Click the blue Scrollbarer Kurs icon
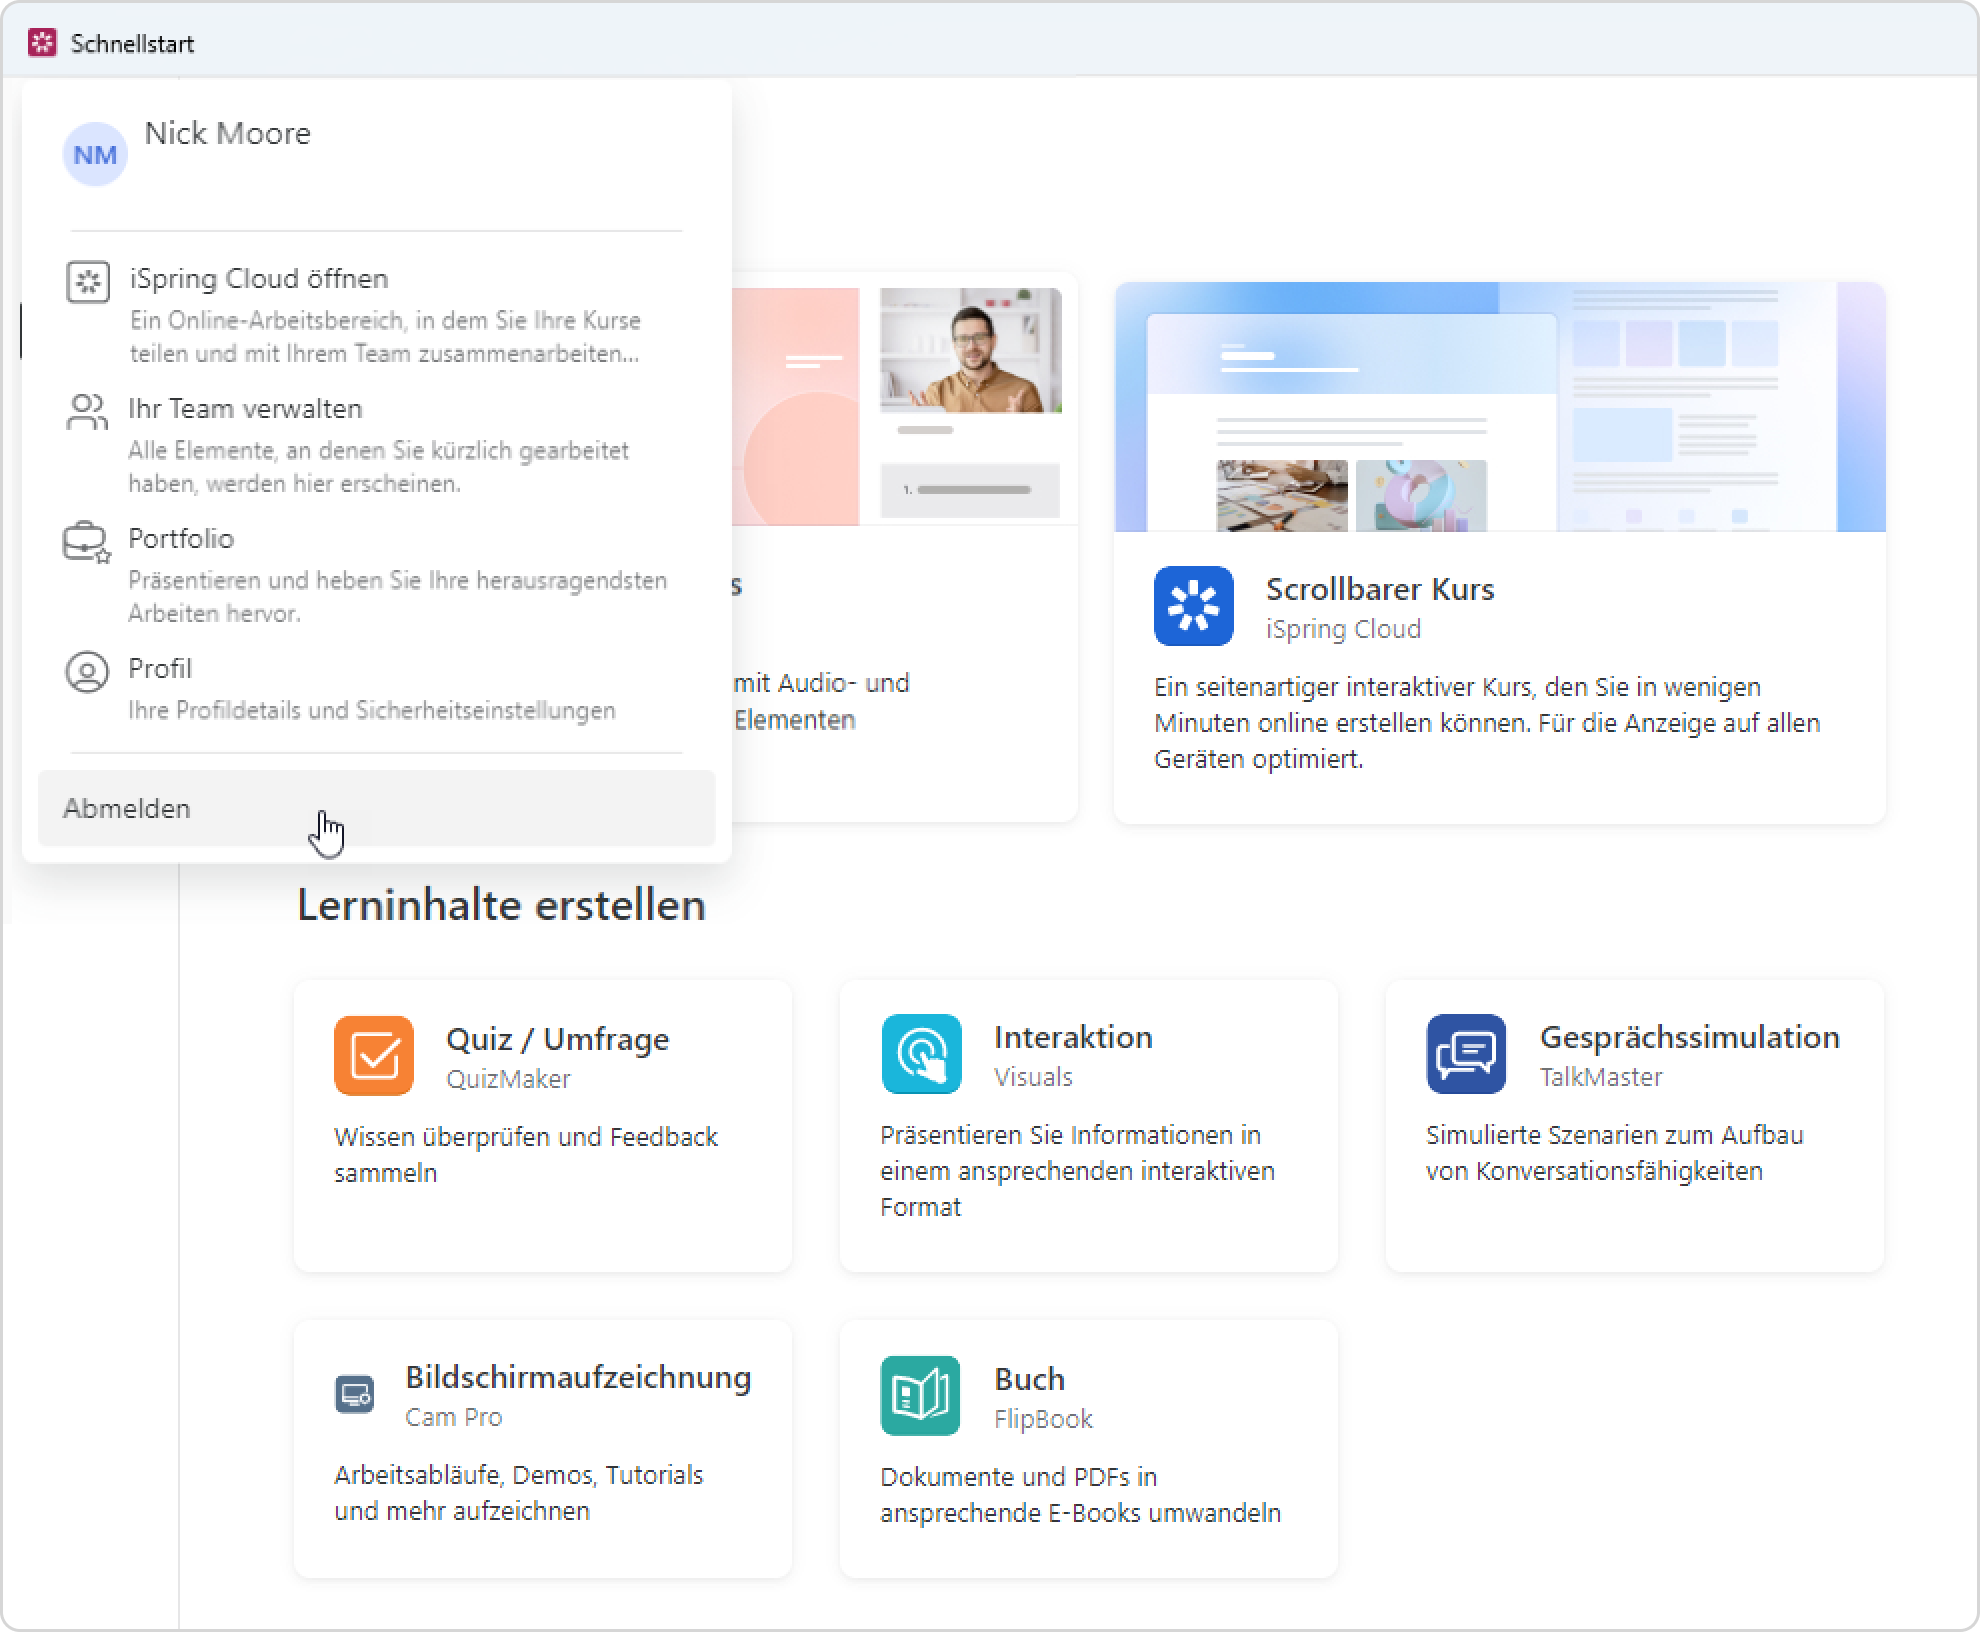Viewport: 1980px width, 1632px height. [1194, 606]
